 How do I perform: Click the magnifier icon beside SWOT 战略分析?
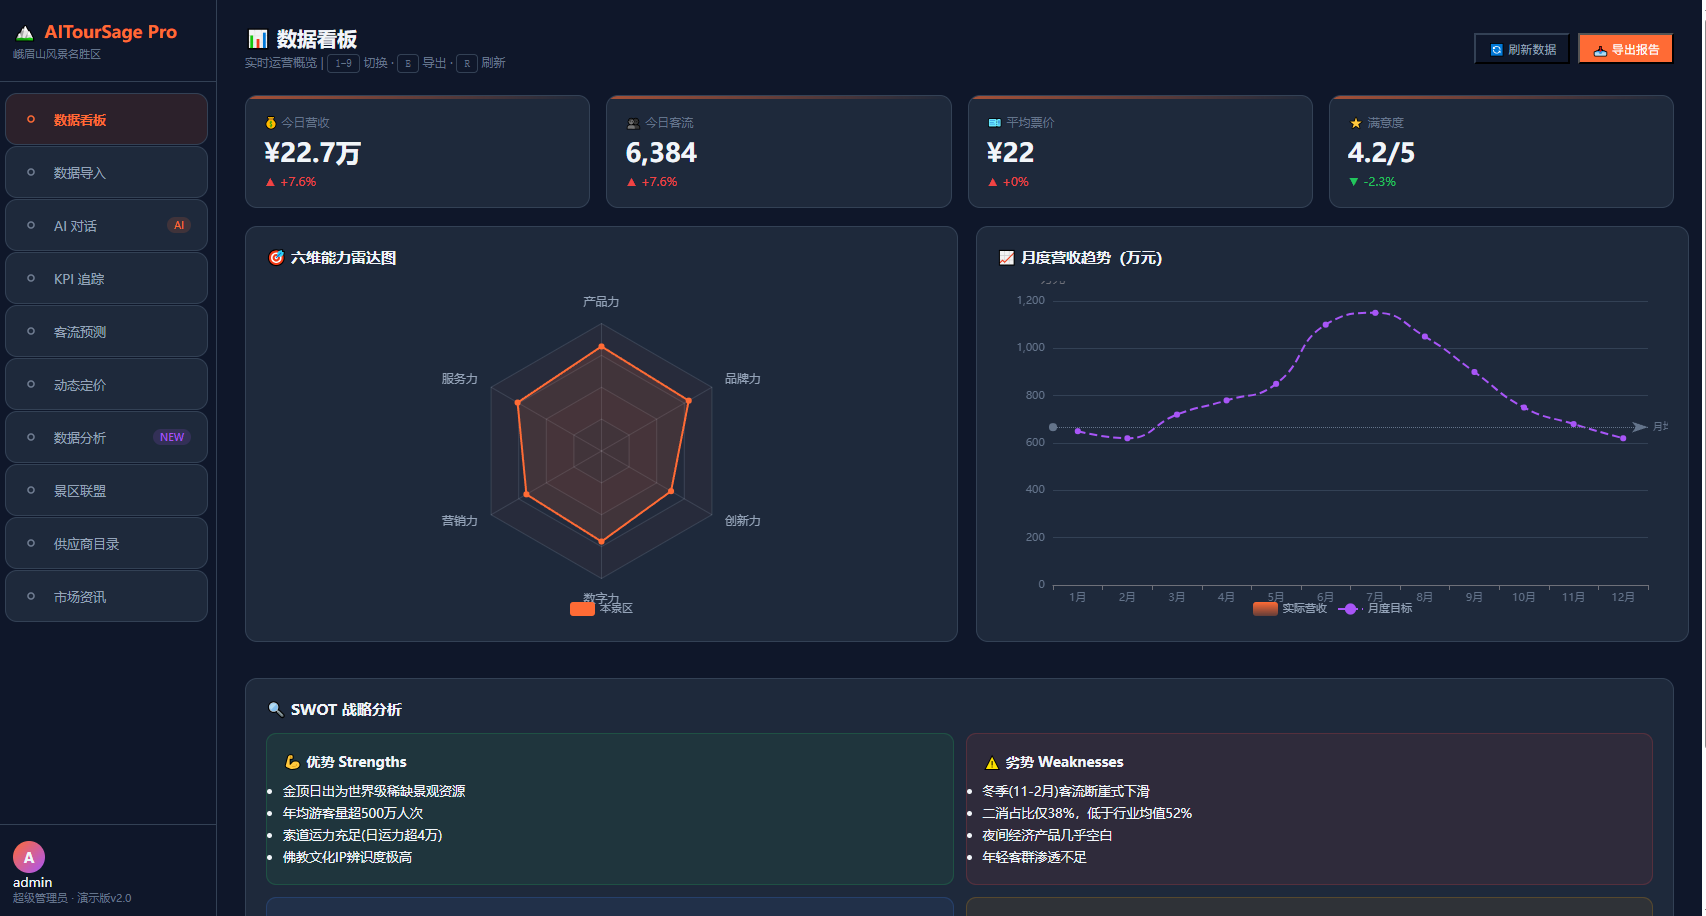276,709
